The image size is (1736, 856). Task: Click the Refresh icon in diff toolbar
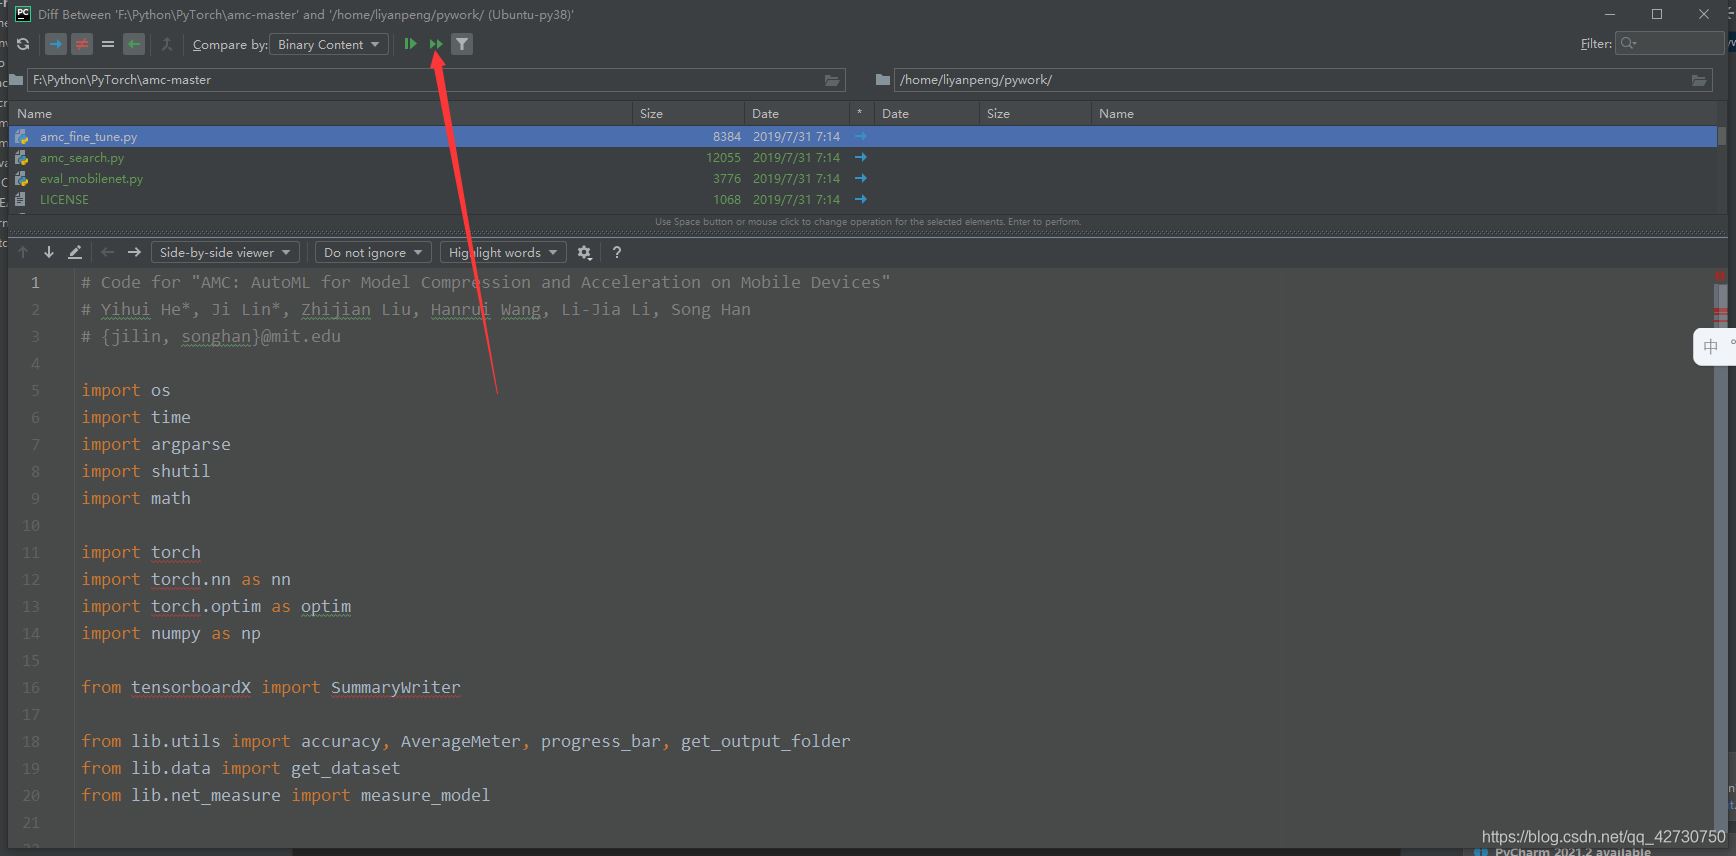[23, 44]
